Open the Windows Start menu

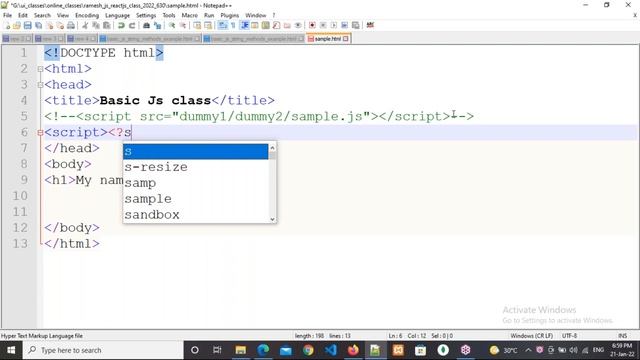[x=11, y=350]
